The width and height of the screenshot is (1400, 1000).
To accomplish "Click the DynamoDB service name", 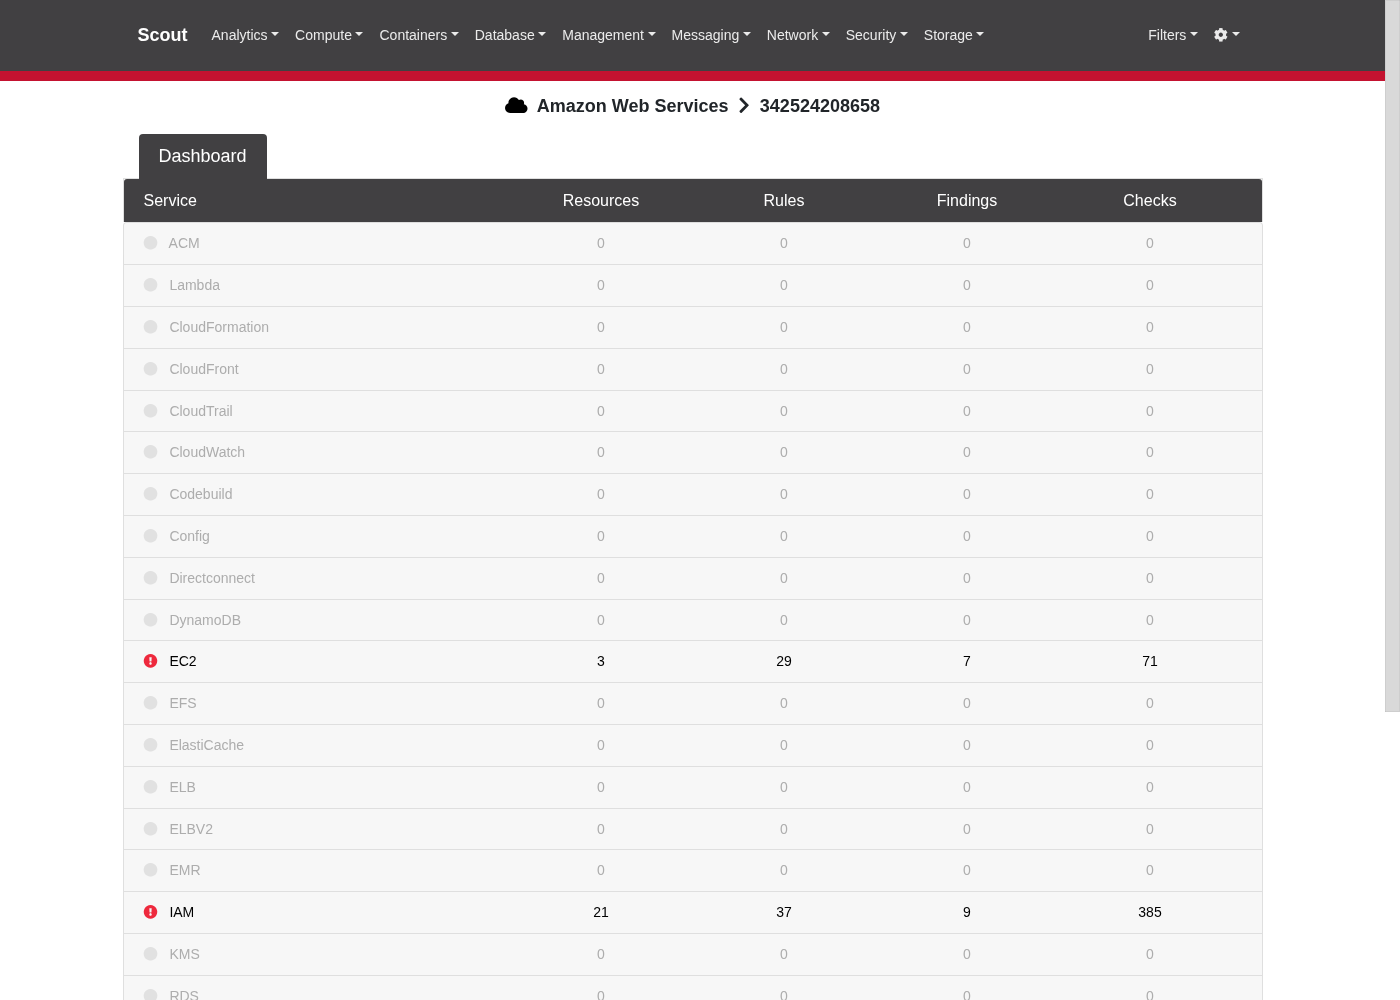I will coord(205,620).
